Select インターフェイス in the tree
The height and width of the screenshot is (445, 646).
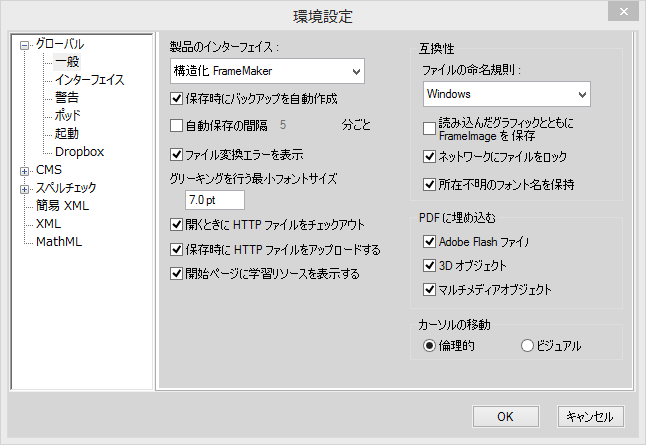[x=90, y=80]
